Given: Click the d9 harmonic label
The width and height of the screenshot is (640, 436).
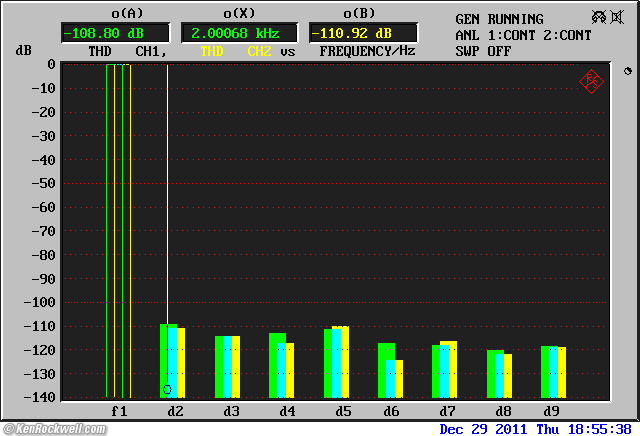Looking at the screenshot, I should (551, 411).
